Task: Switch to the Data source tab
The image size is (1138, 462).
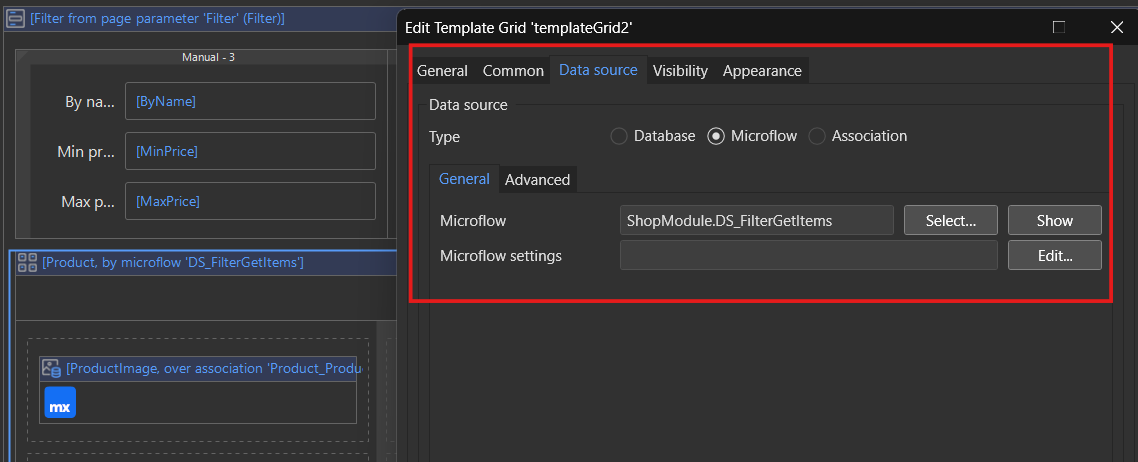Action: [x=598, y=70]
